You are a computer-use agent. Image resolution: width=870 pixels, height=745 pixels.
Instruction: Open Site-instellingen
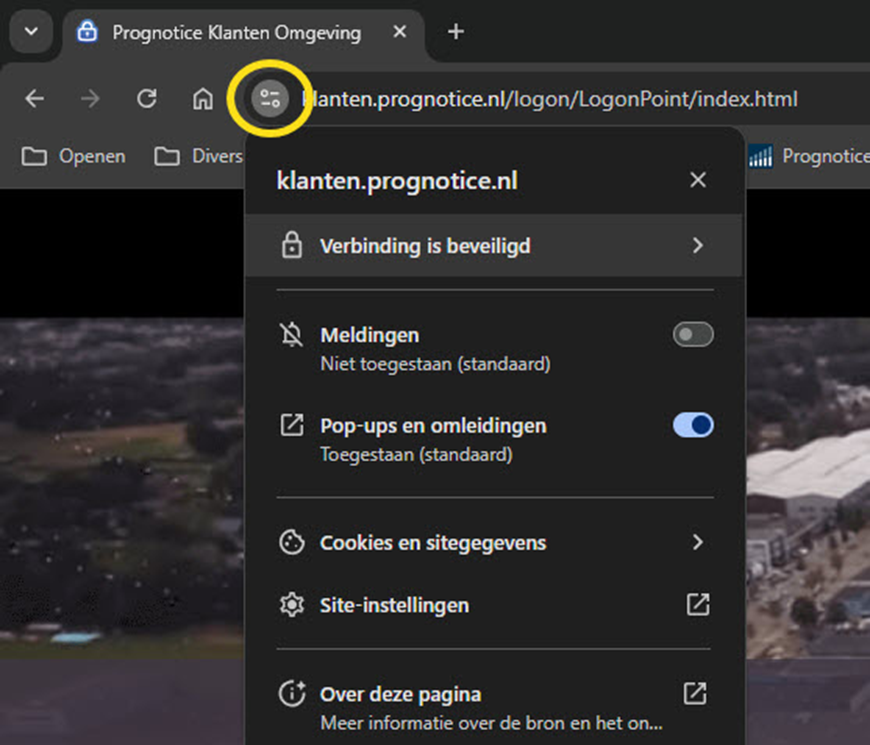pyautogui.click(x=493, y=605)
